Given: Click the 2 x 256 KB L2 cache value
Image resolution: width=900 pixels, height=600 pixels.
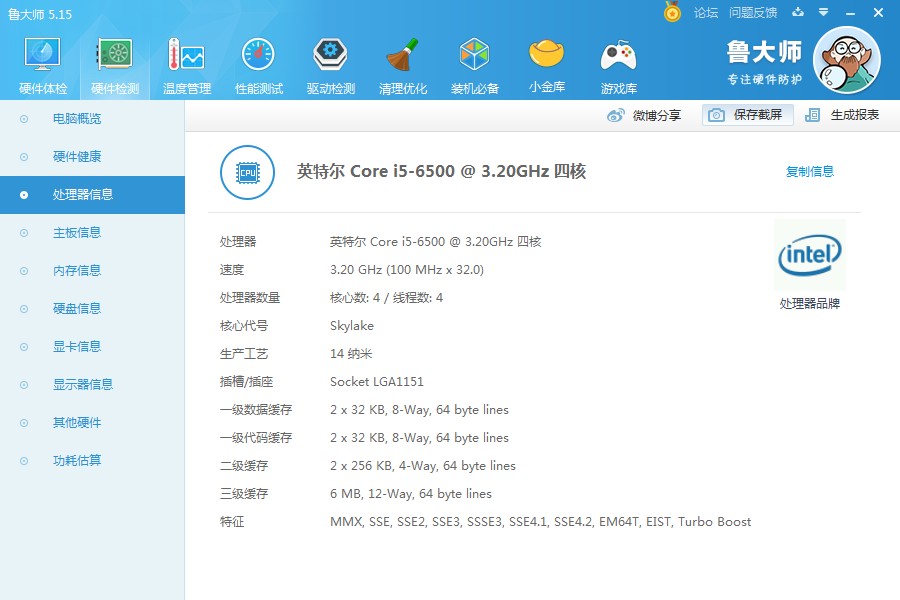Looking at the screenshot, I should (x=422, y=466).
